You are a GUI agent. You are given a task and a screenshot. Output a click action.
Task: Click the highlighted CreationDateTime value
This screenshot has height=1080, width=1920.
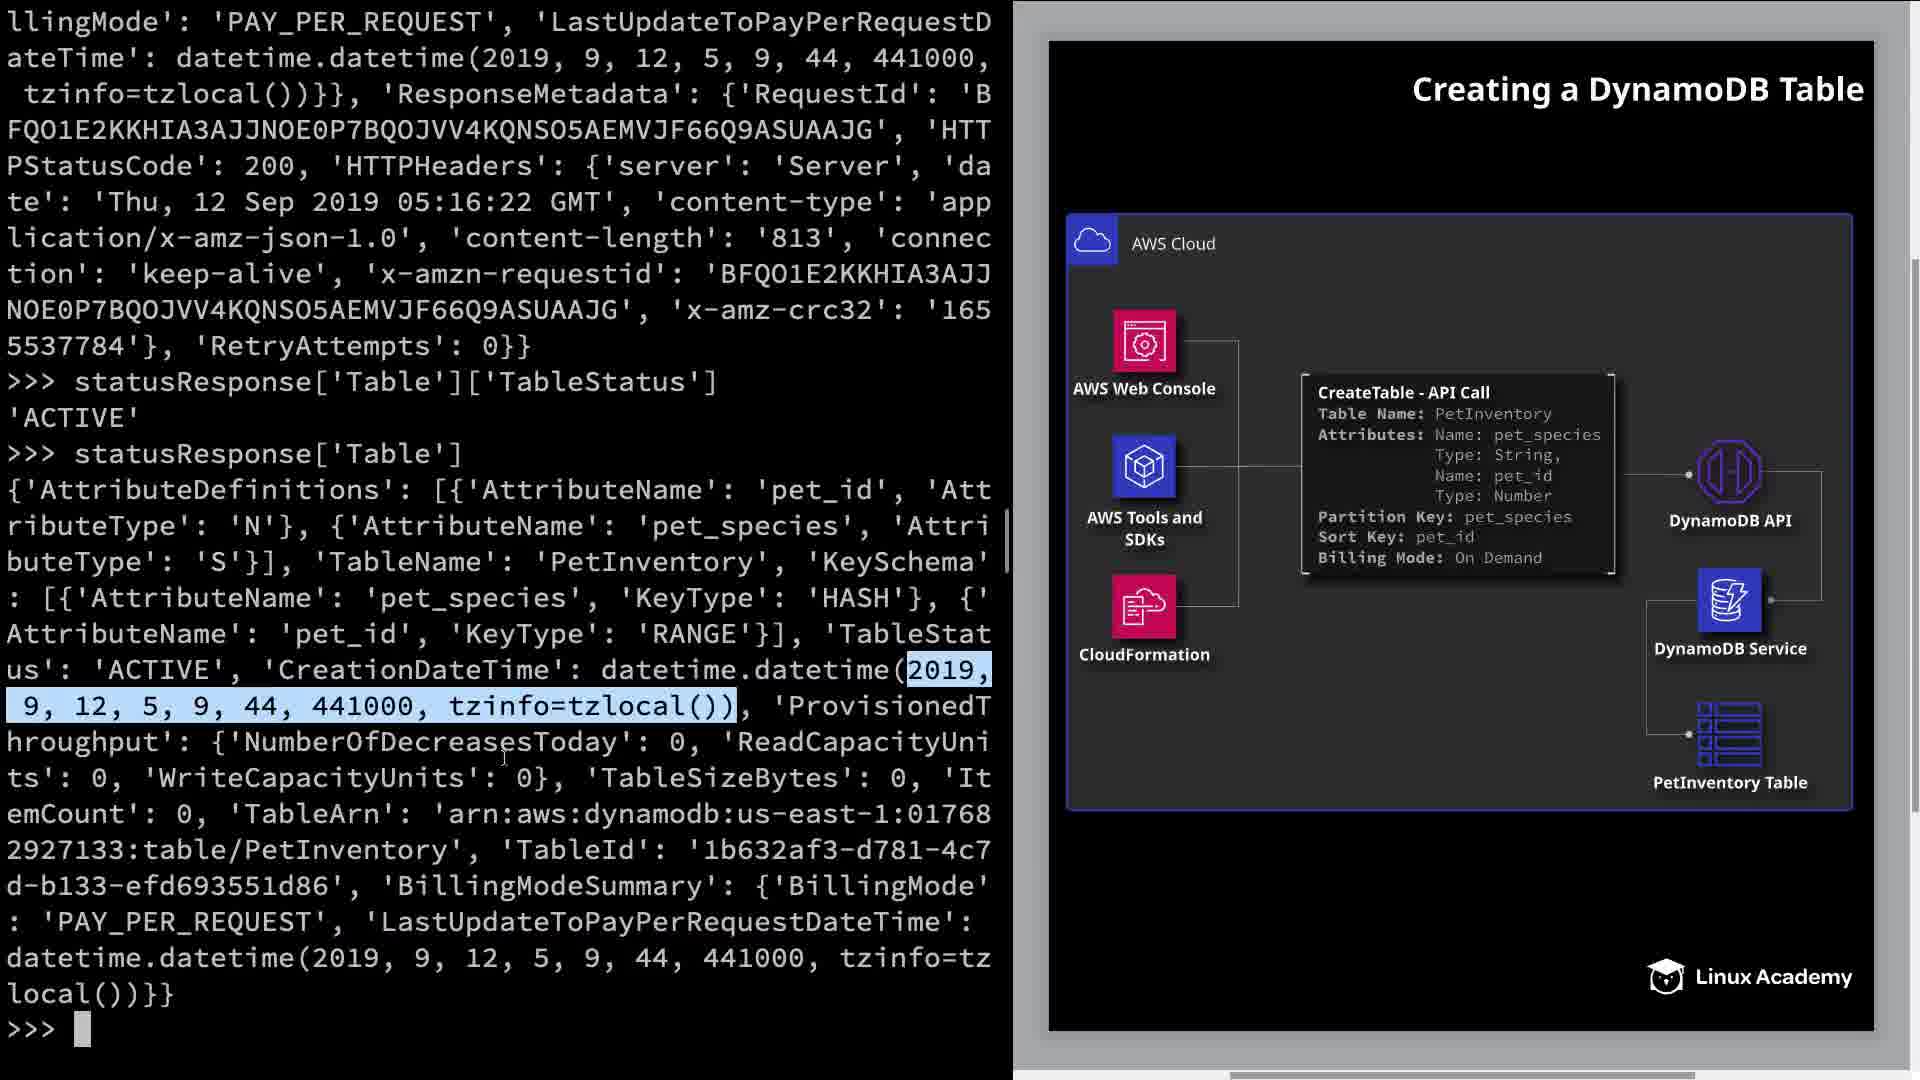pyautogui.click(x=370, y=706)
